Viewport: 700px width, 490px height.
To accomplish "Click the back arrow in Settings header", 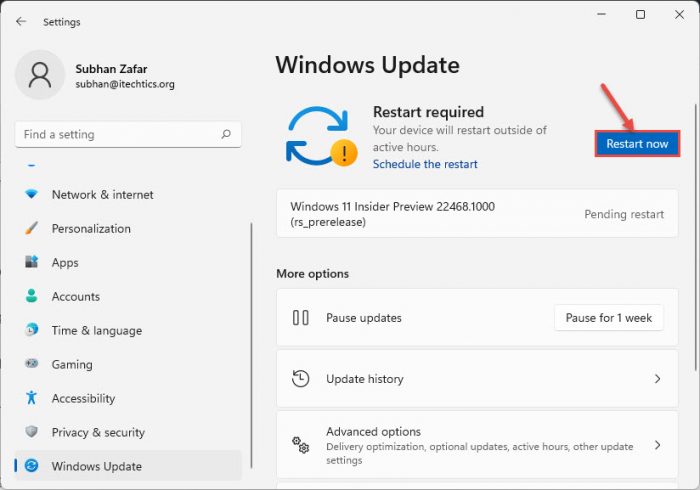I will (21, 21).
